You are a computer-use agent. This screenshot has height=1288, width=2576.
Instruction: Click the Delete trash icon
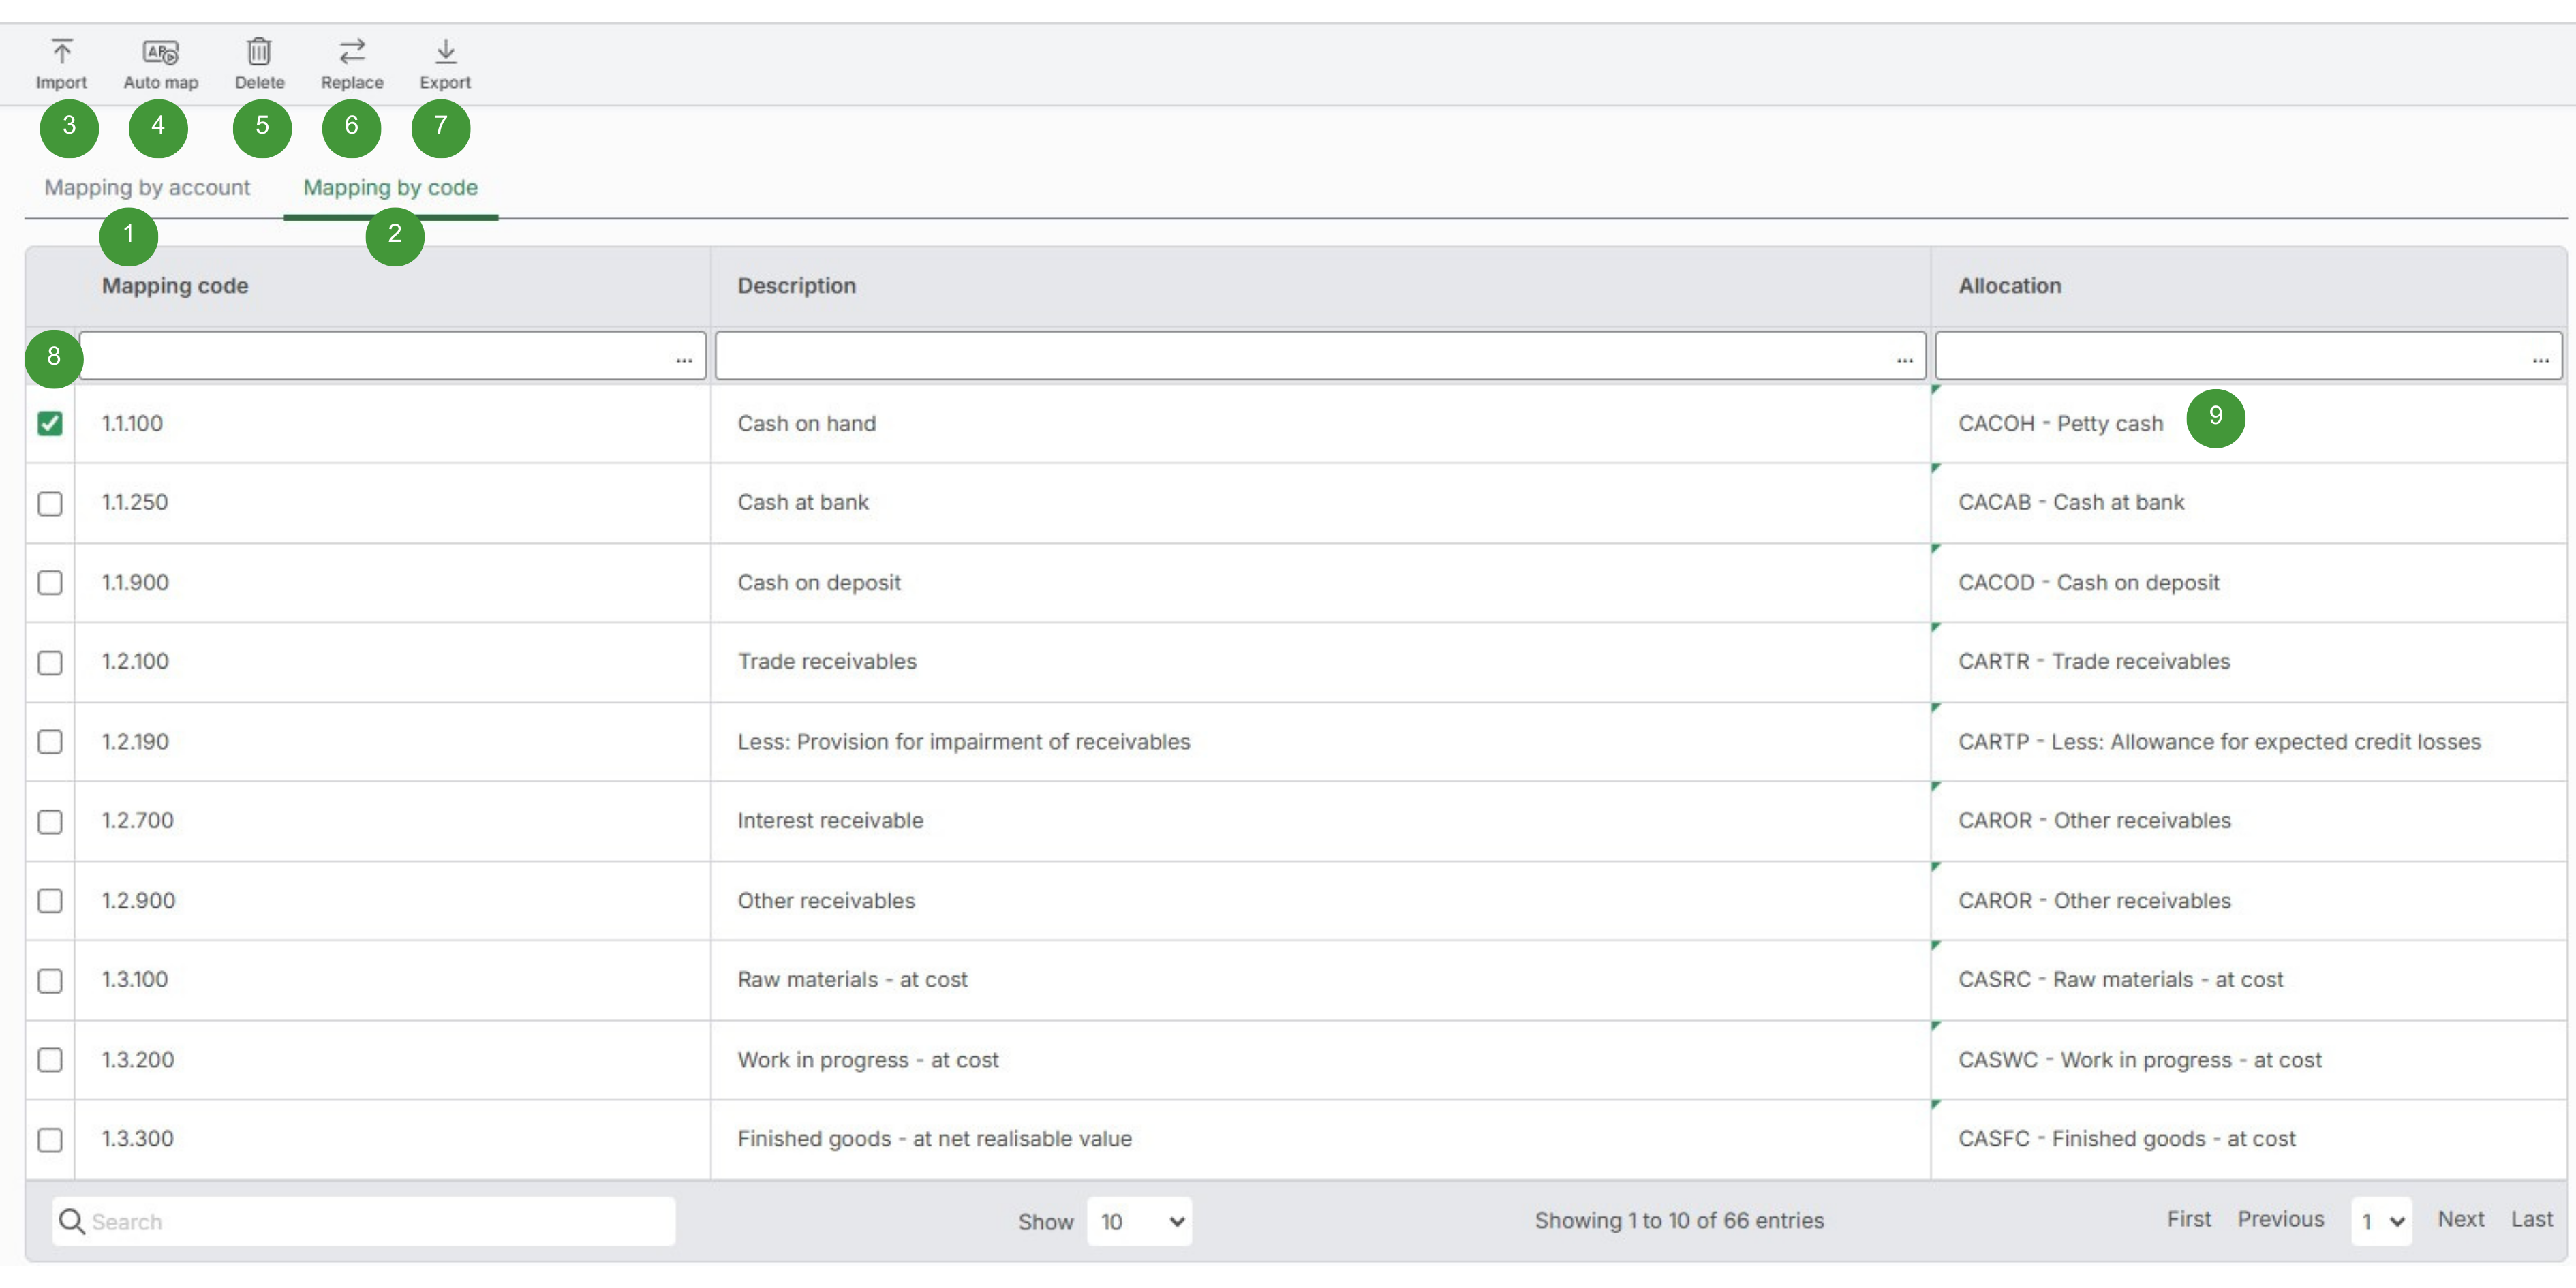click(259, 51)
